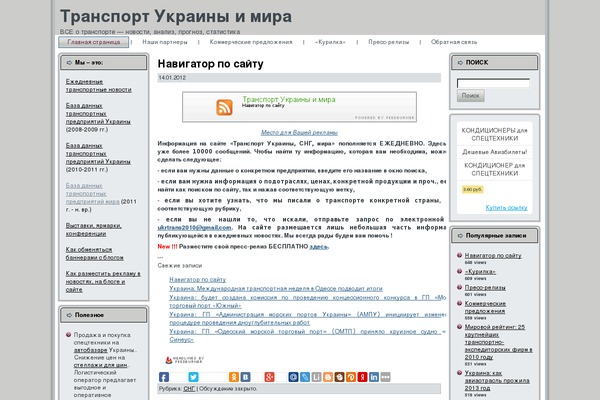The height and width of the screenshot is (400, 600).
Task: Open Коммерческие предложения menu item
Action: coord(251,42)
